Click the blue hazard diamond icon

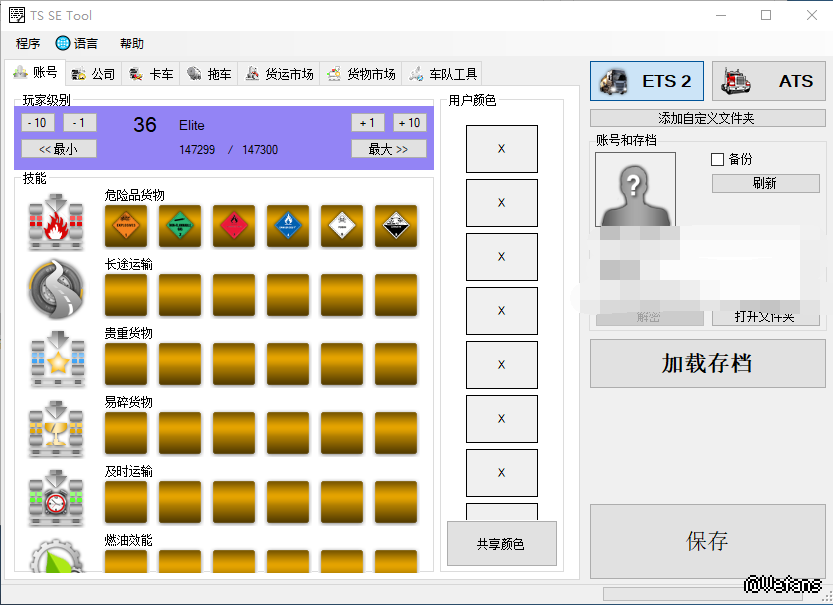(x=287, y=226)
